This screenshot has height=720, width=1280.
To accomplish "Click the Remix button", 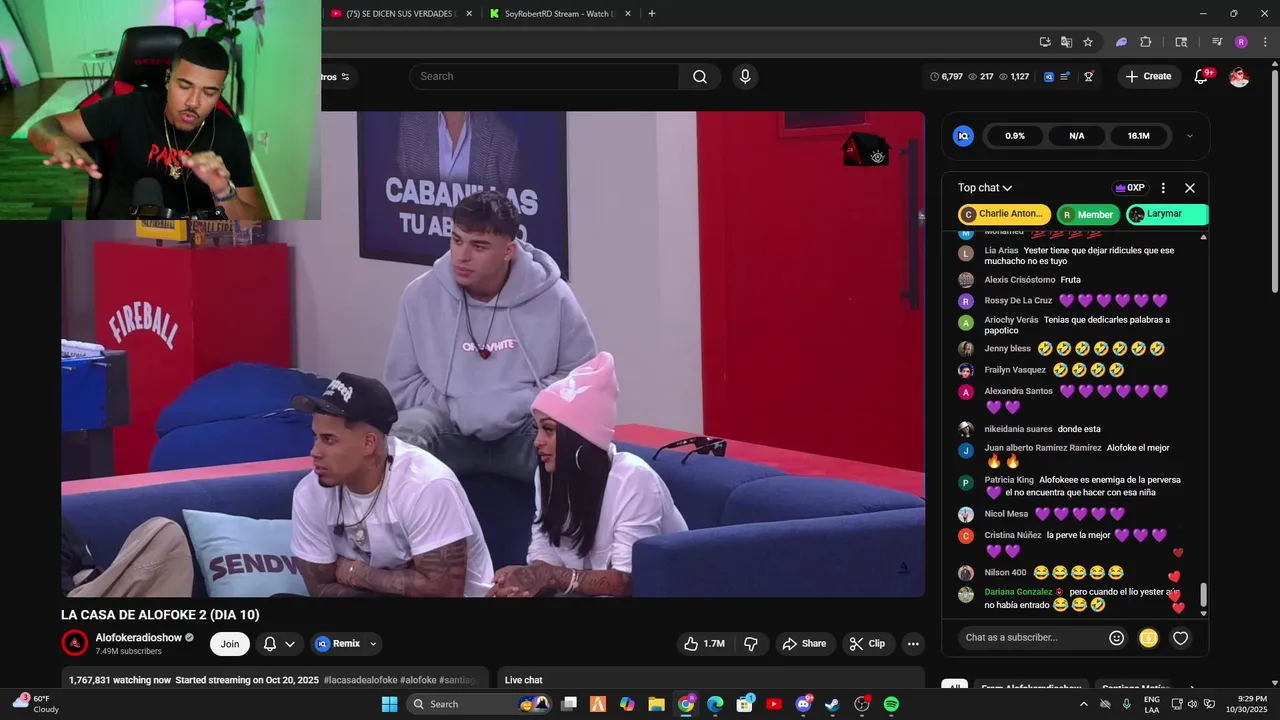I will (x=339, y=644).
